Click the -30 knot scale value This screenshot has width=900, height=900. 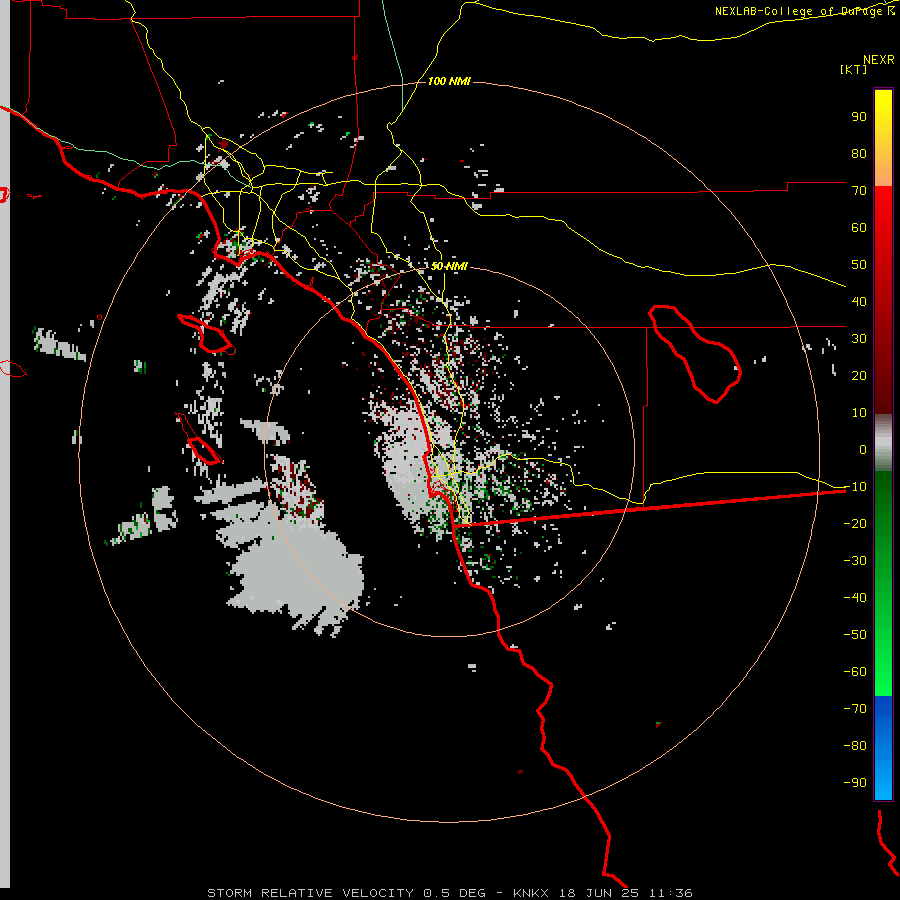pyautogui.click(x=855, y=561)
